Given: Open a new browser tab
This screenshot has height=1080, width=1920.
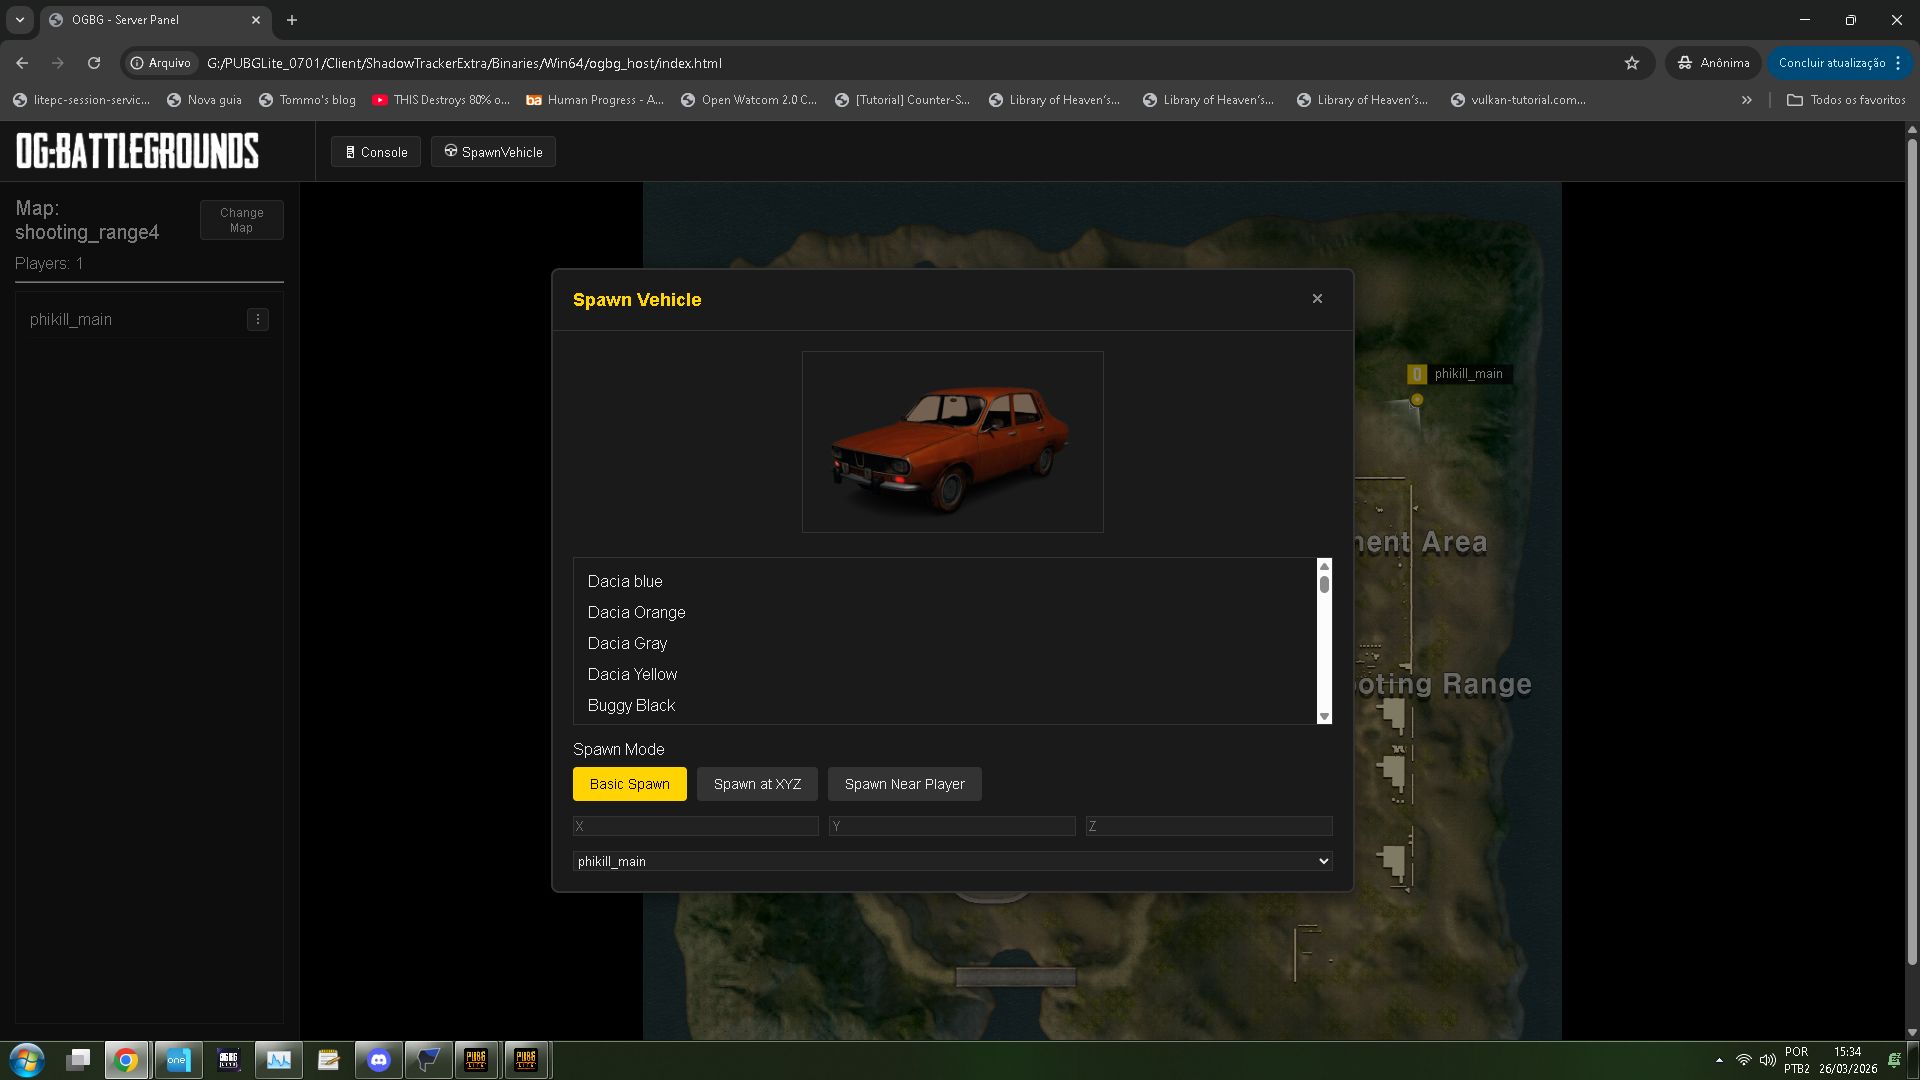Looking at the screenshot, I should coord(292,20).
